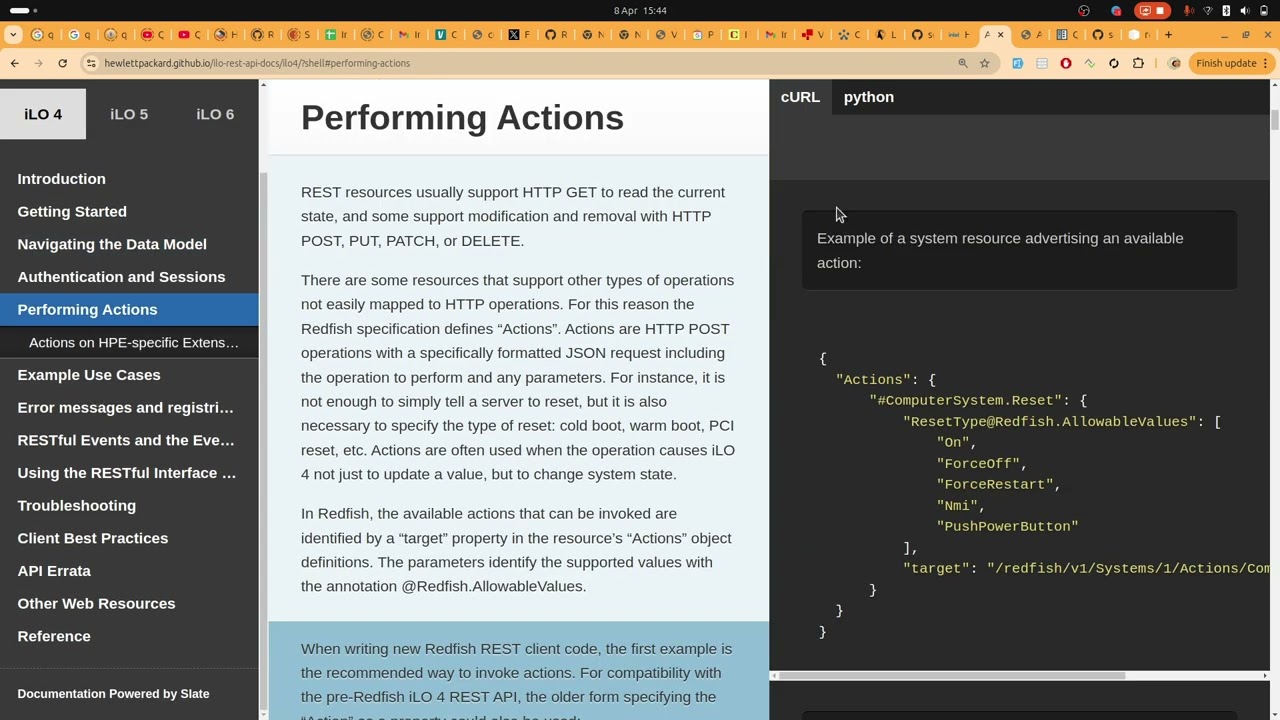Image resolution: width=1280 pixels, height=720 pixels.
Task: Switch code examples to python
Action: pyautogui.click(x=868, y=97)
